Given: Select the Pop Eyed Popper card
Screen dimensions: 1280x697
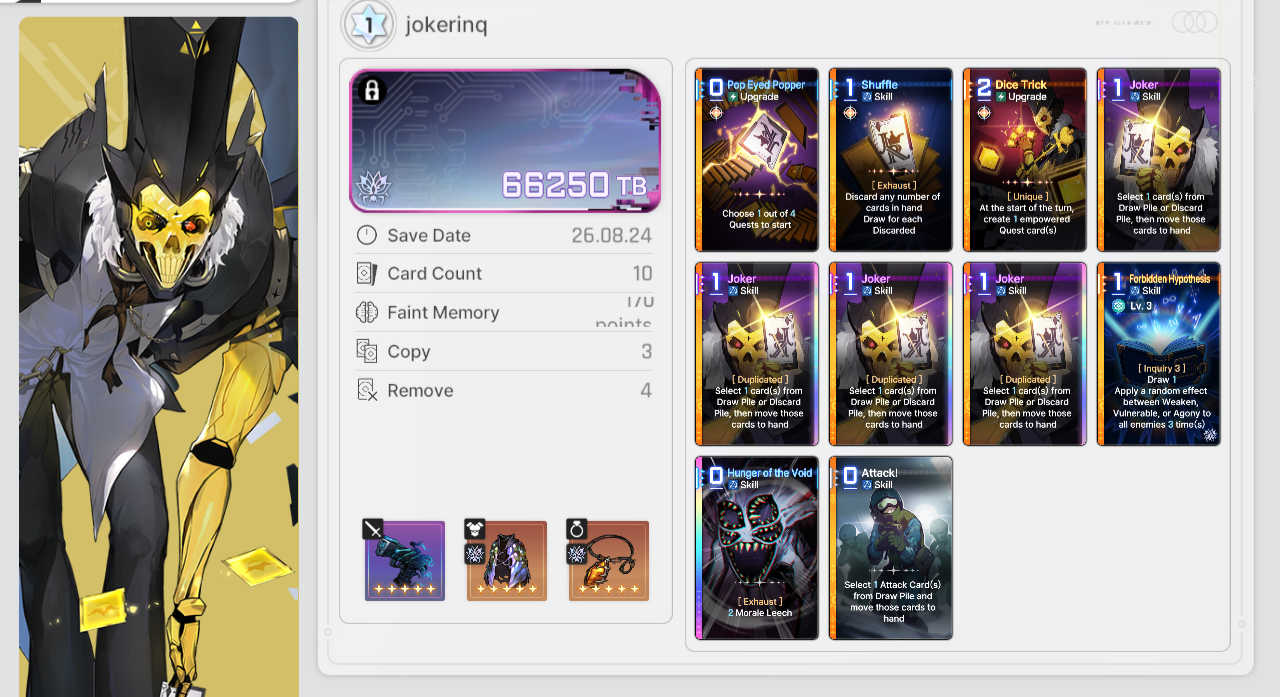Looking at the screenshot, I should pyautogui.click(x=757, y=160).
